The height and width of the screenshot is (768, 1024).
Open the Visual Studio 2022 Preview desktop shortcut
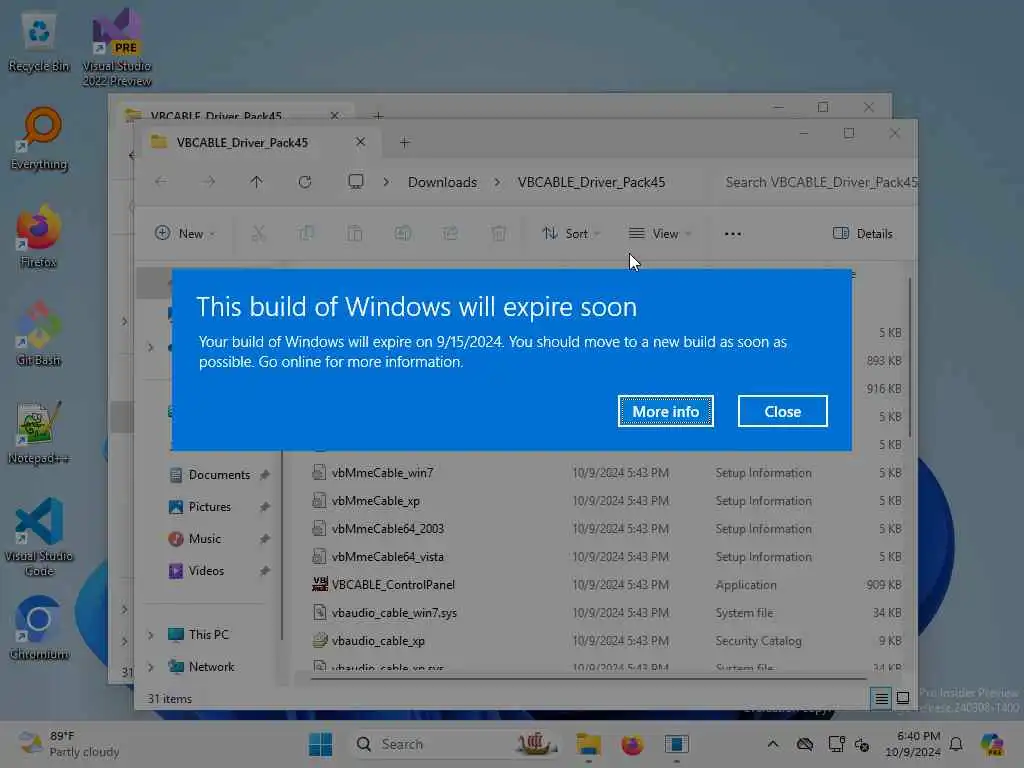click(117, 48)
